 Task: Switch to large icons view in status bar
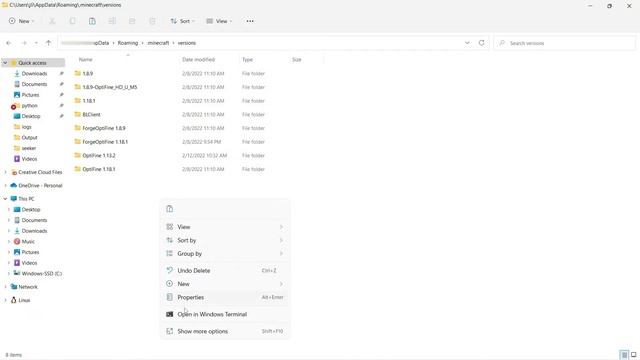point(633,355)
